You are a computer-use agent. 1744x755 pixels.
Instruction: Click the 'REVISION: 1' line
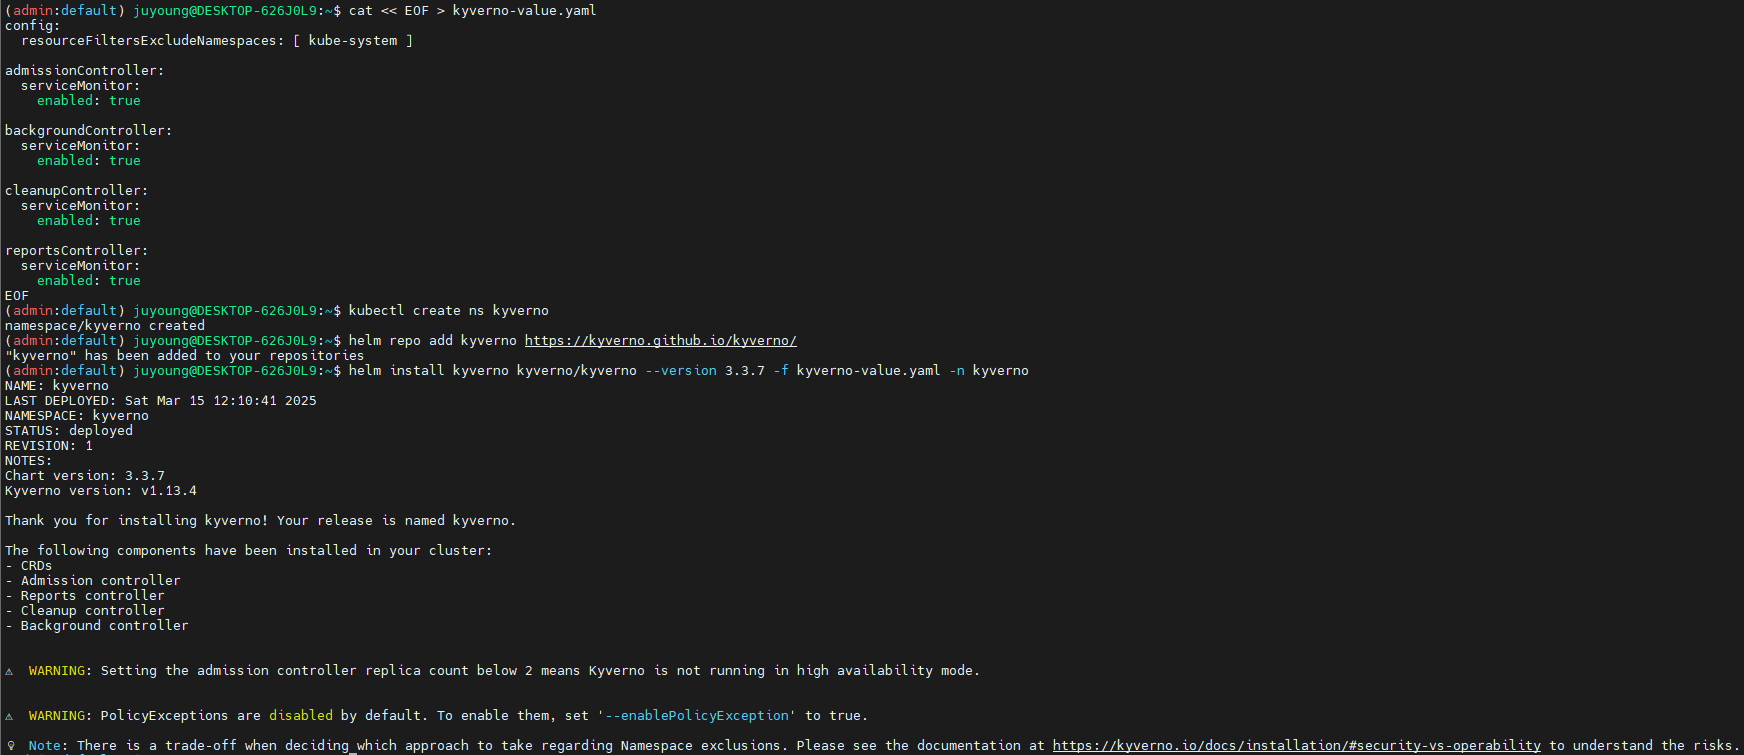point(49,446)
